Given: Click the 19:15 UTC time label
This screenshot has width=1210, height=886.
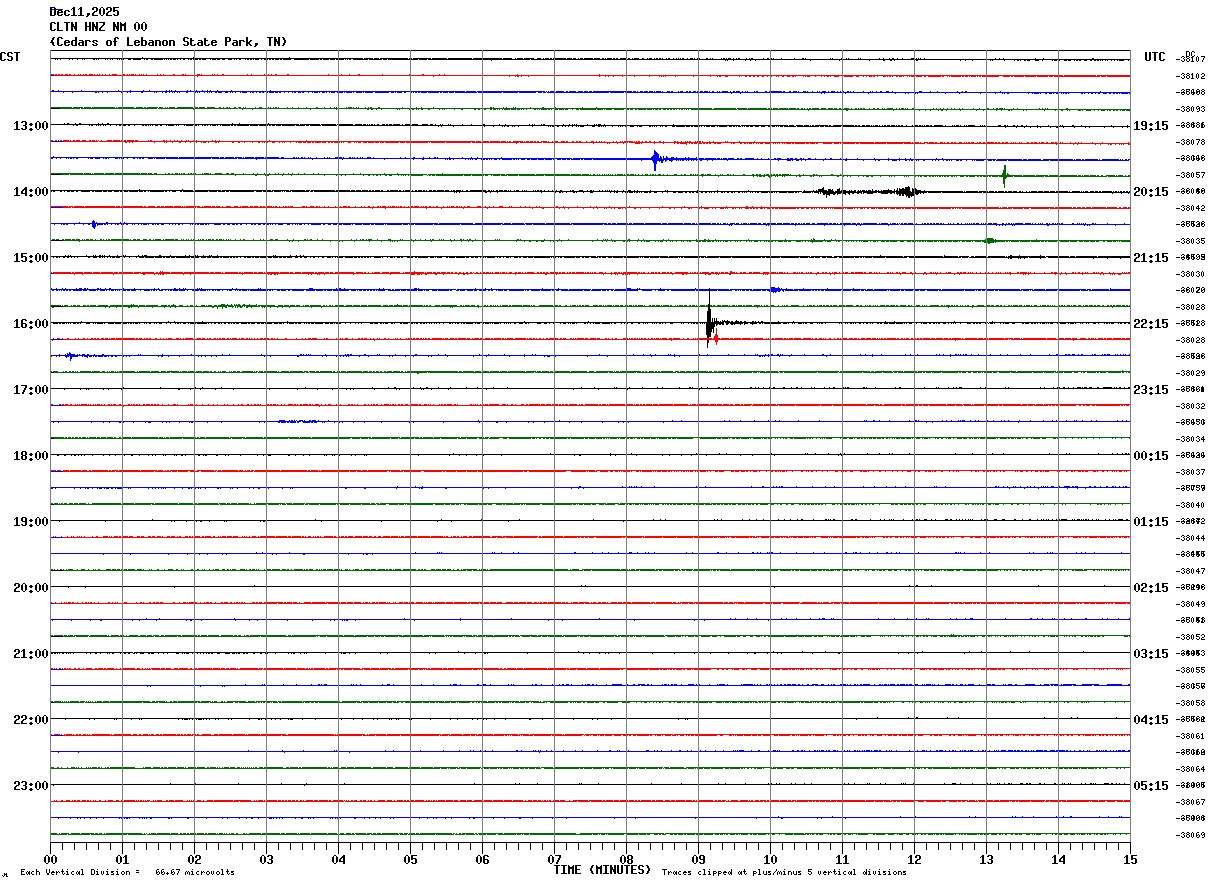Looking at the screenshot, I should (1150, 125).
